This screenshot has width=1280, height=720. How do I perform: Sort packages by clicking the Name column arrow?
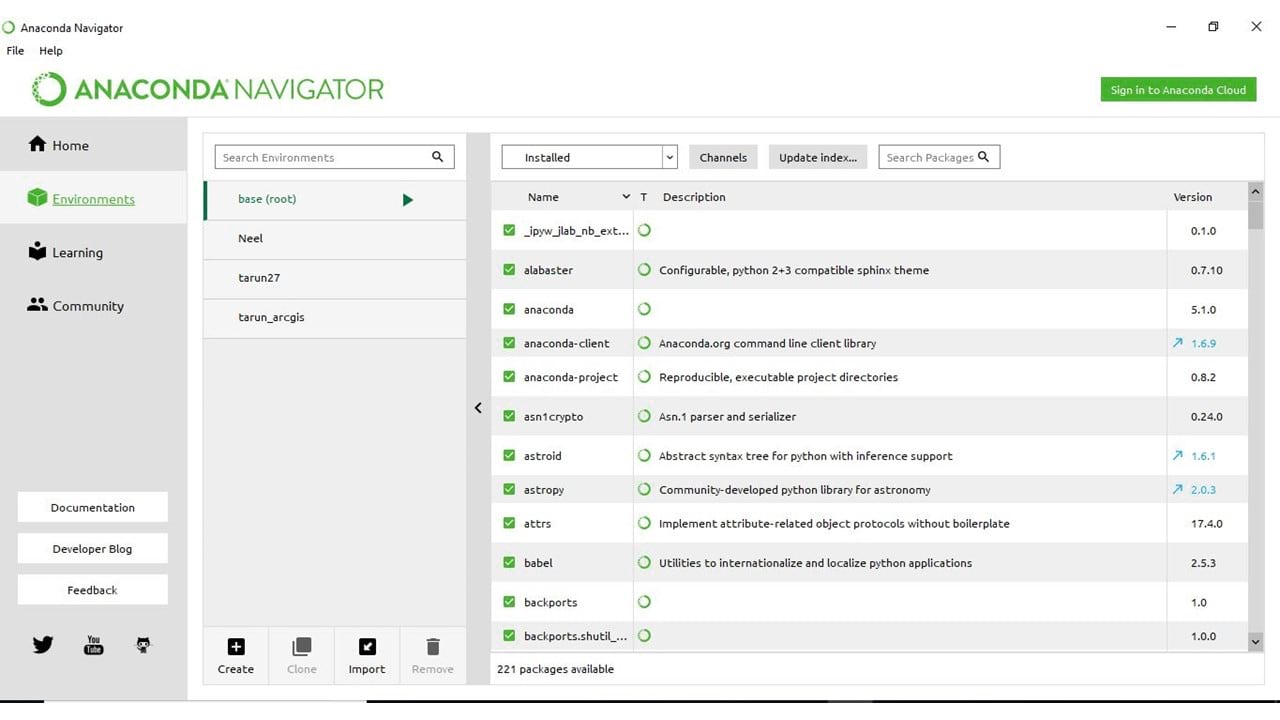pos(626,197)
